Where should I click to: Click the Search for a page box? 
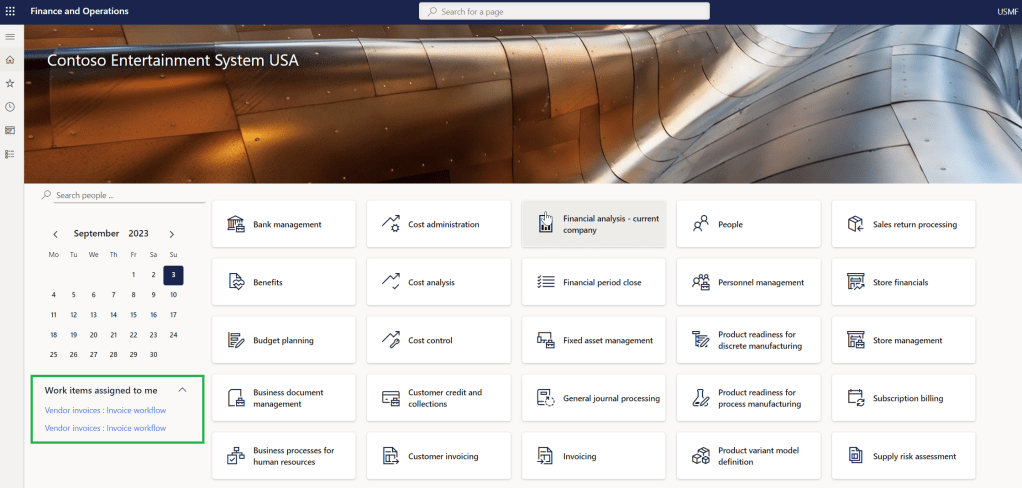pos(565,11)
